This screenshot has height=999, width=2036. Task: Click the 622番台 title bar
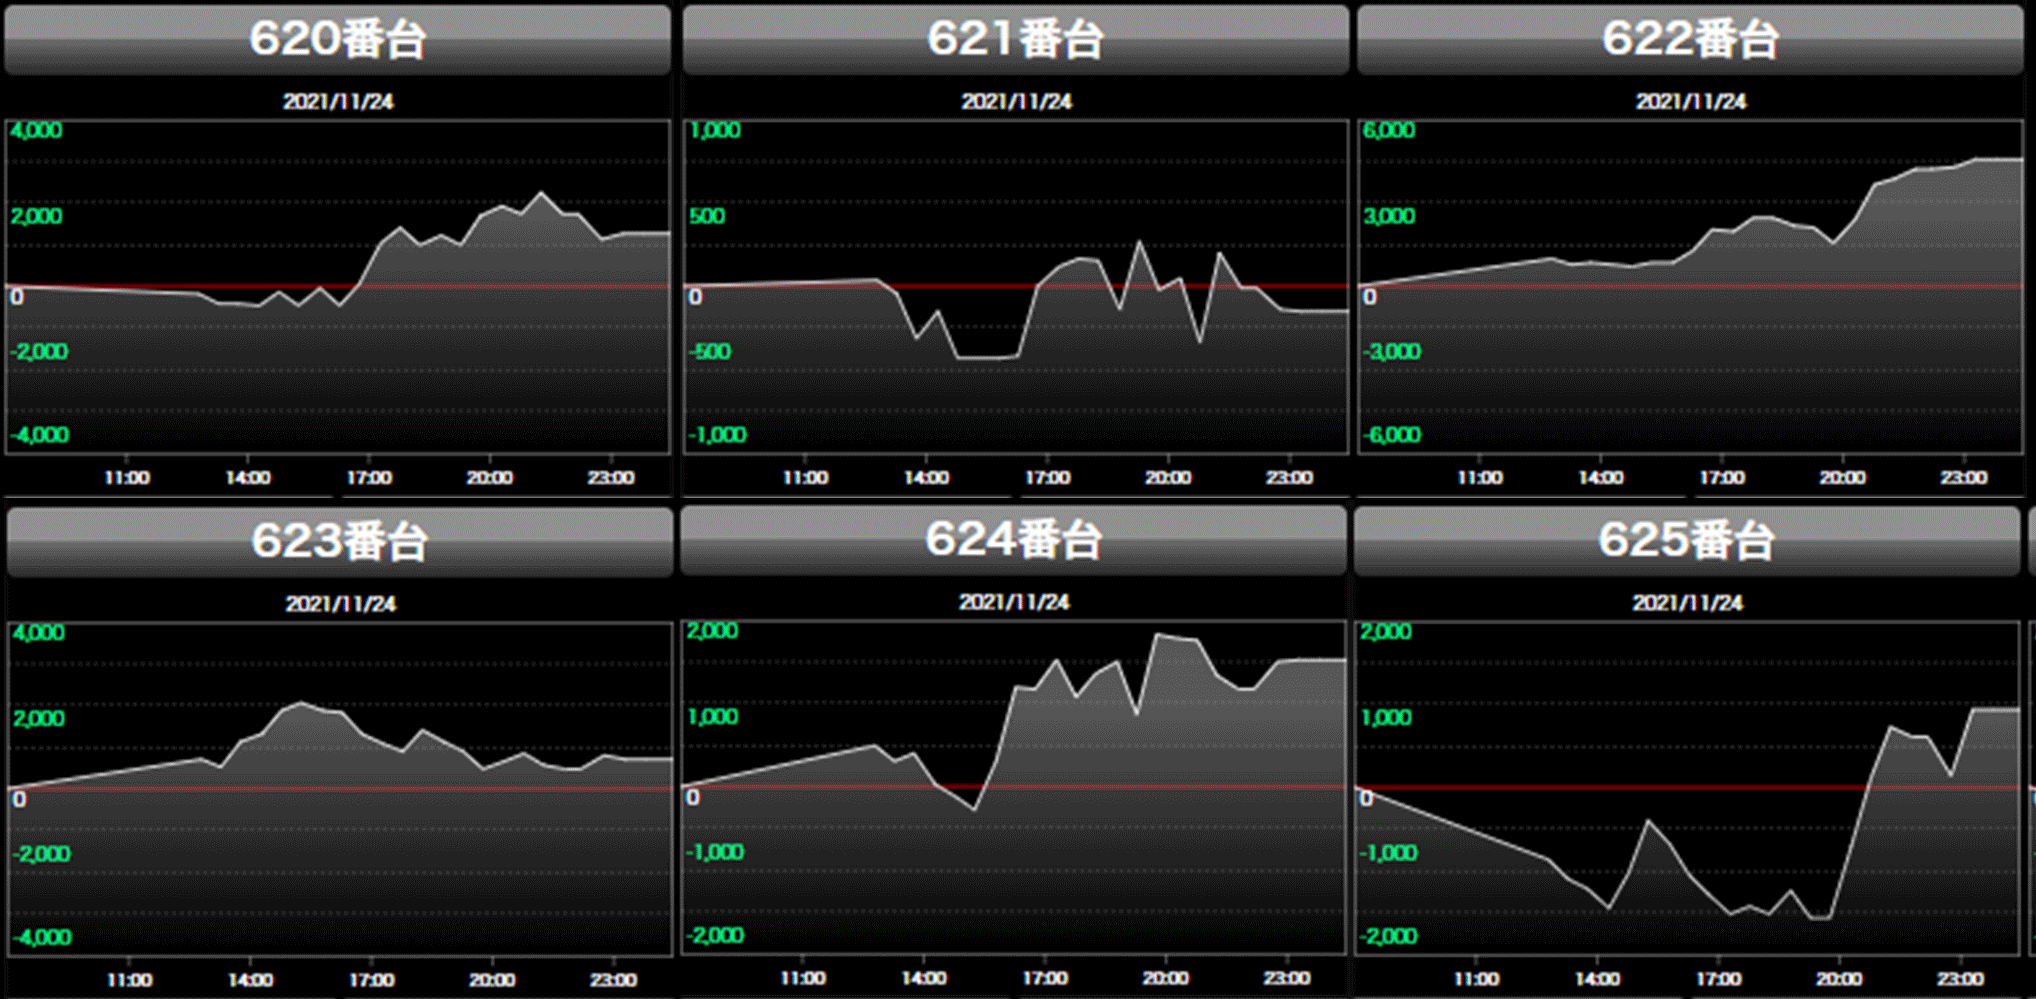point(1690,40)
